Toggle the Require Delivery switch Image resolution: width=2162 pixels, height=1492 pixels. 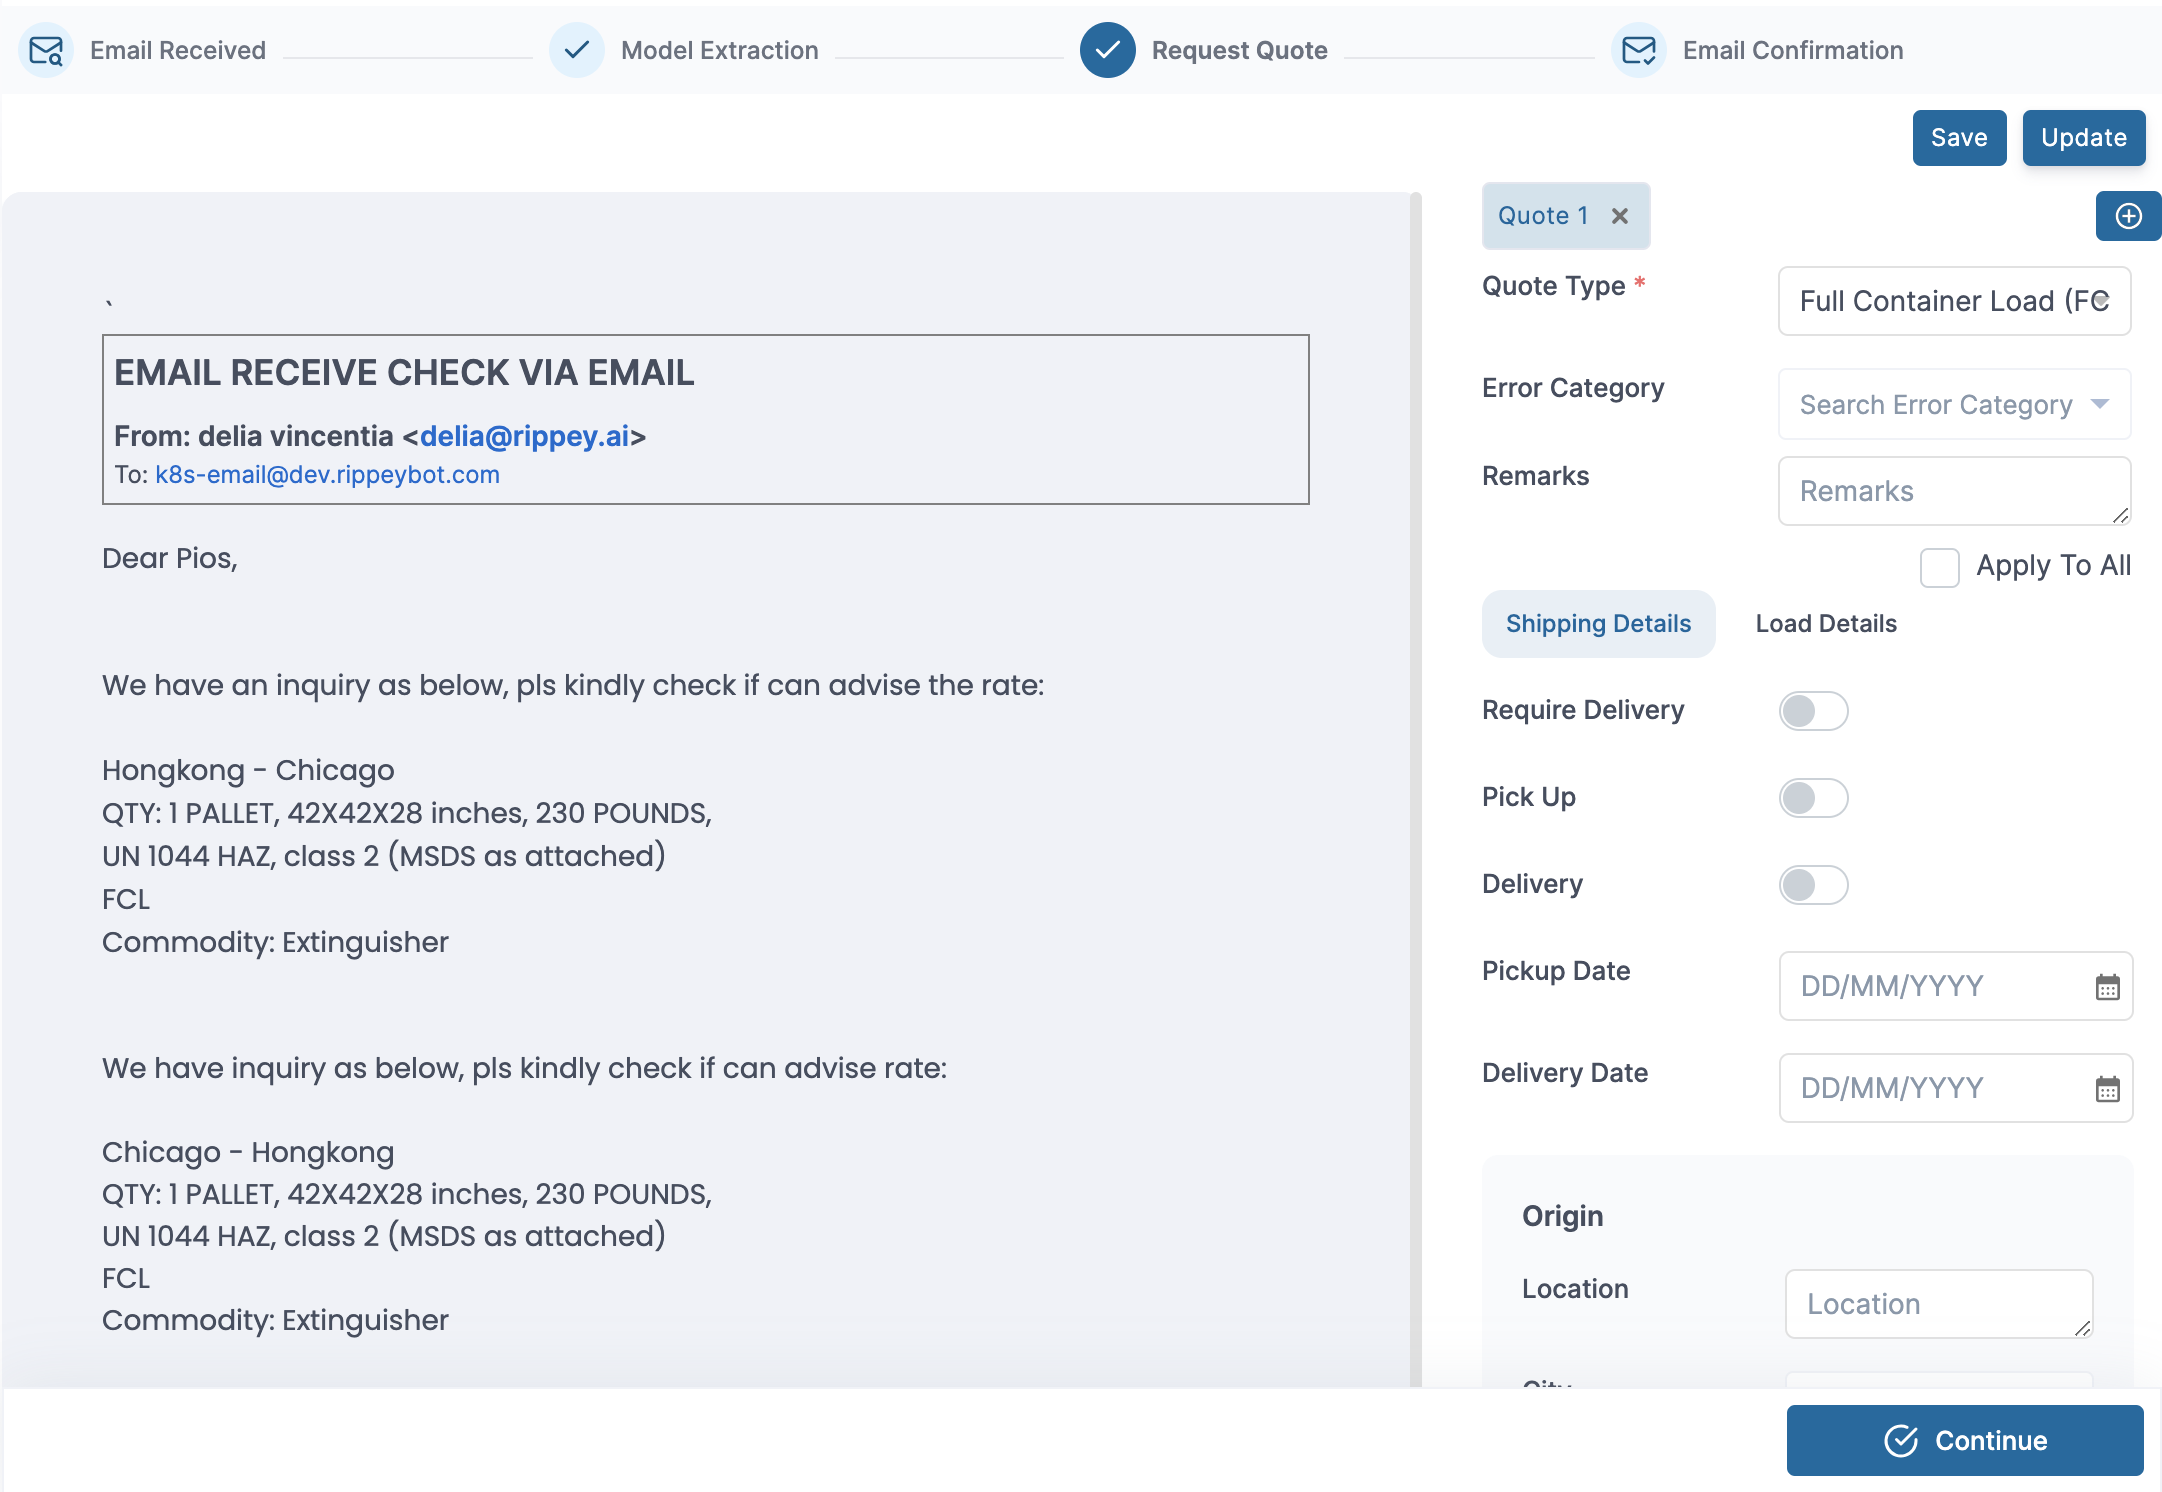click(1813, 711)
